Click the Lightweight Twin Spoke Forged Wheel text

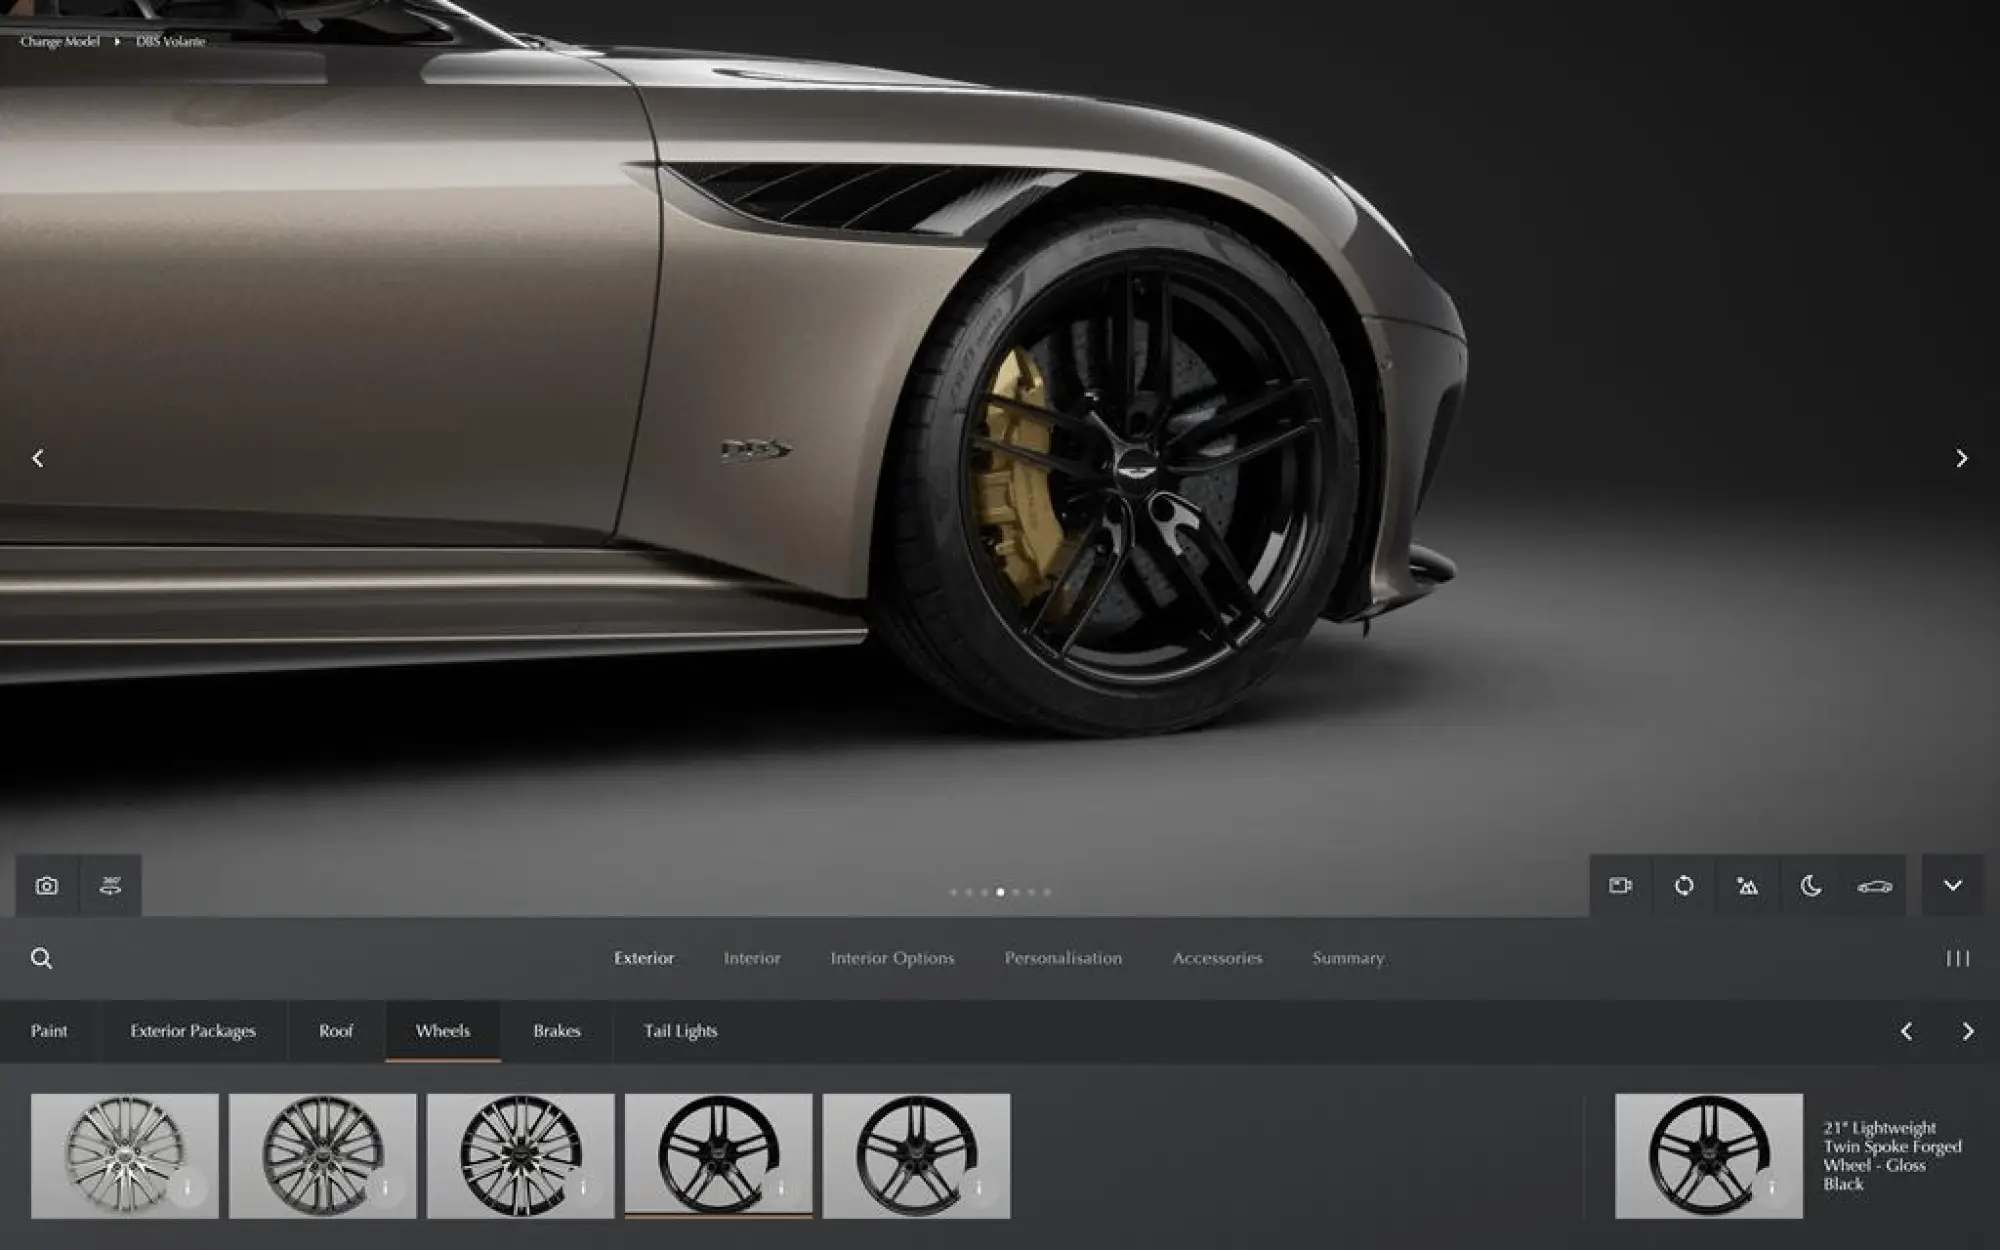[1892, 1156]
